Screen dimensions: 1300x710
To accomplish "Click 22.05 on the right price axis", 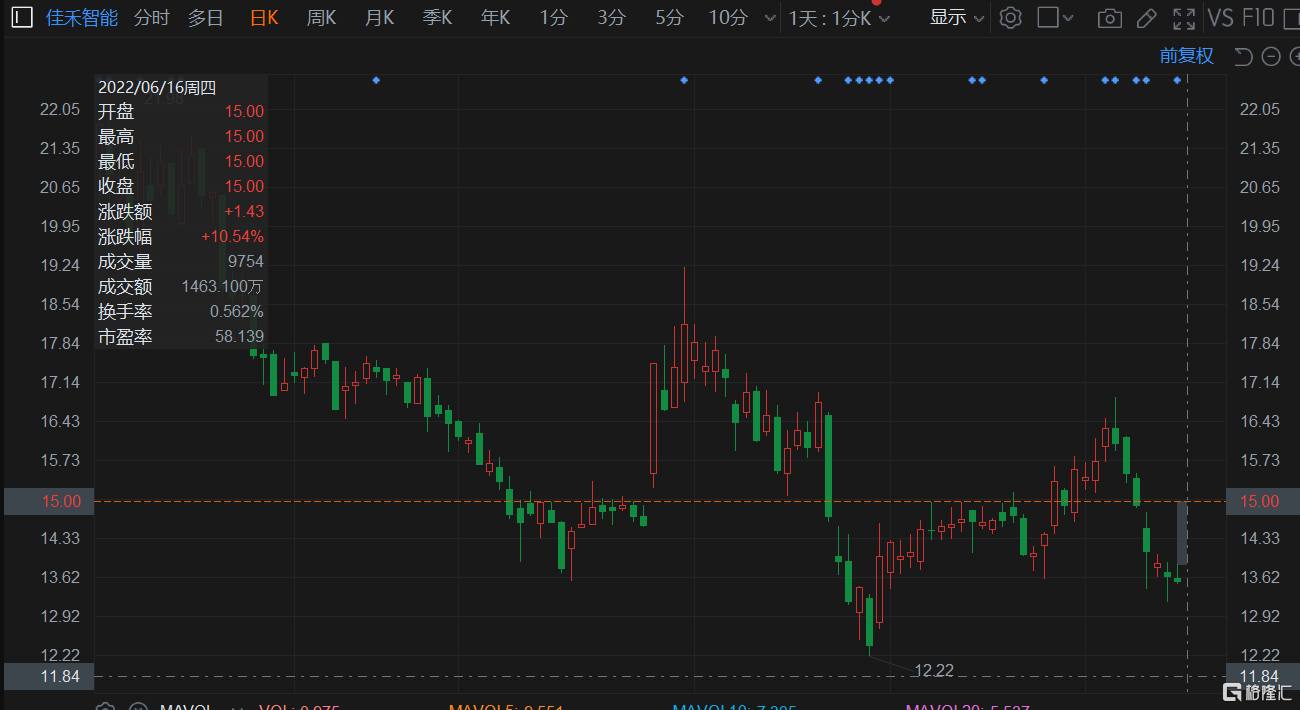I will tap(1260, 109).
